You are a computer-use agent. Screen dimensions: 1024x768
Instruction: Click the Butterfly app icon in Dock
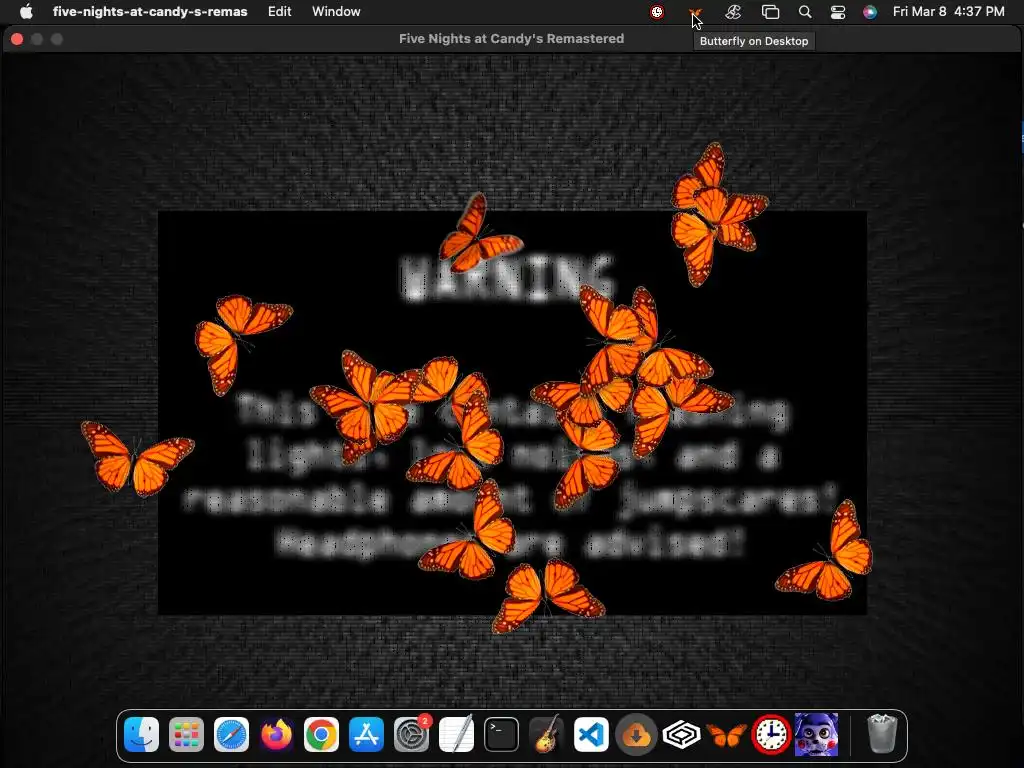[x=726, y=736]
